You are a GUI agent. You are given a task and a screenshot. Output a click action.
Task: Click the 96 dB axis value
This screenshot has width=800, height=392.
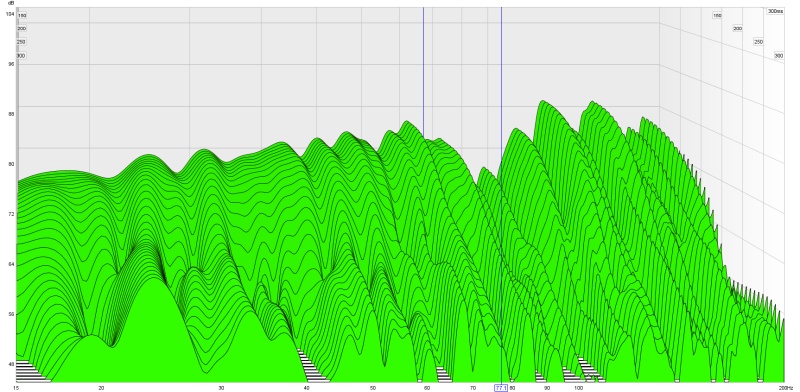pos(11,64)
